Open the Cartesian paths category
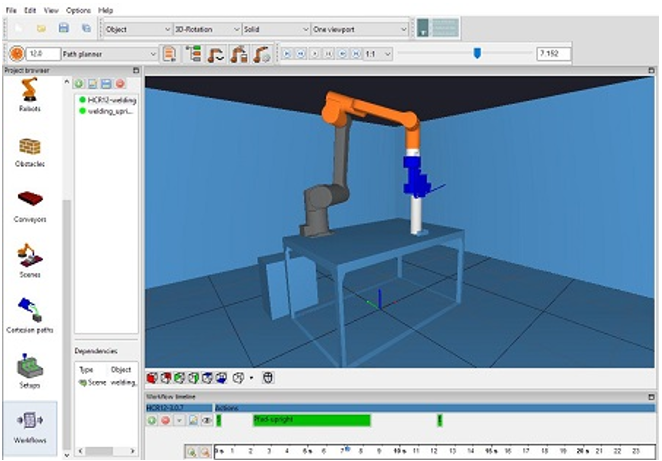Screen dimensions: 662x461 coord(30,315)
